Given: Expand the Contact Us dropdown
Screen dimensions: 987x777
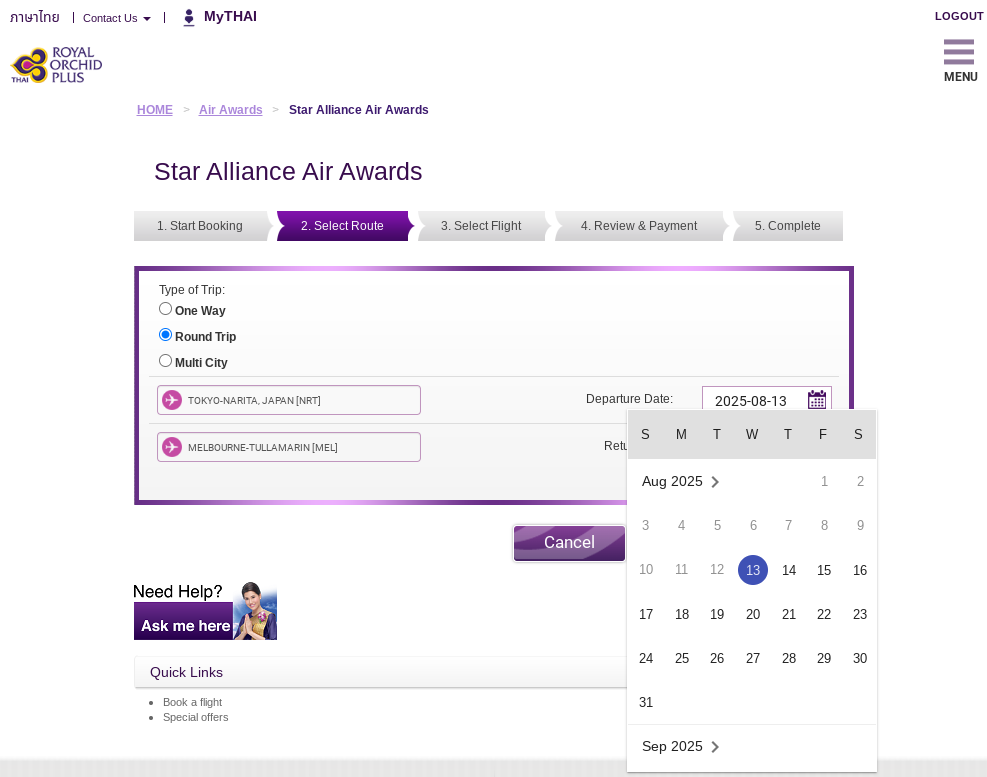Looking at the screenshot, I should (x=116, y=18).
